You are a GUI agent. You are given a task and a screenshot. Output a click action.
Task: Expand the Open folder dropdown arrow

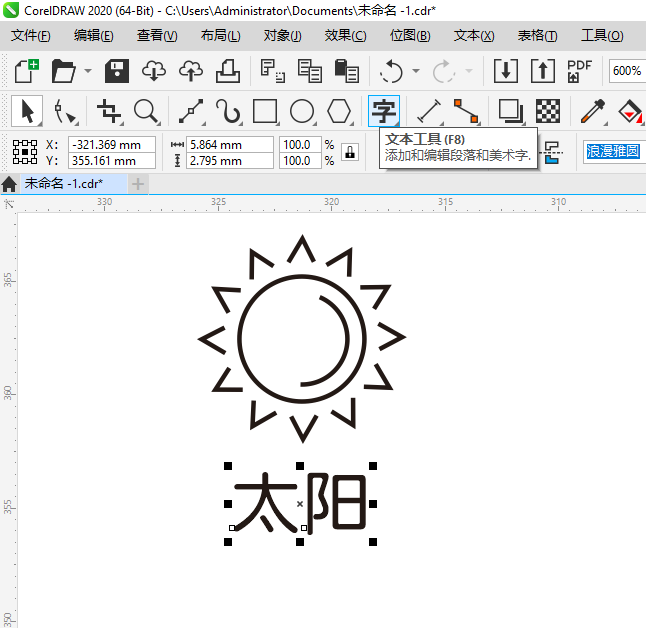pyautogui.click(x=88, y=71)
